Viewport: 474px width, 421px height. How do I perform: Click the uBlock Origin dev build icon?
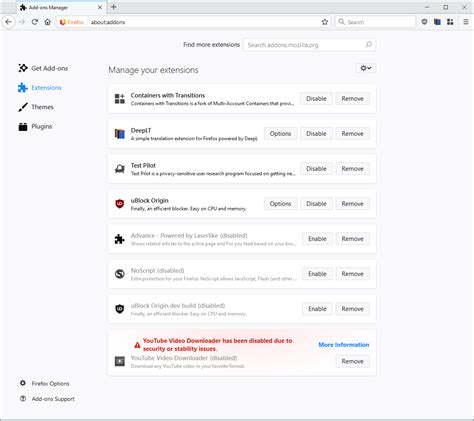point(120,309)
